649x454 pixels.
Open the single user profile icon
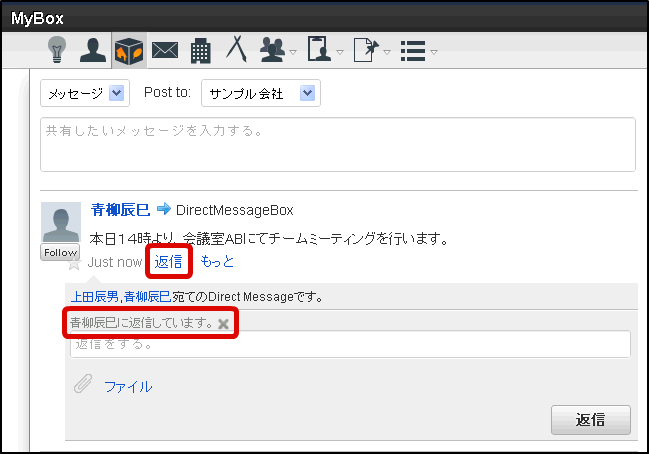click(x=93, y=50)
